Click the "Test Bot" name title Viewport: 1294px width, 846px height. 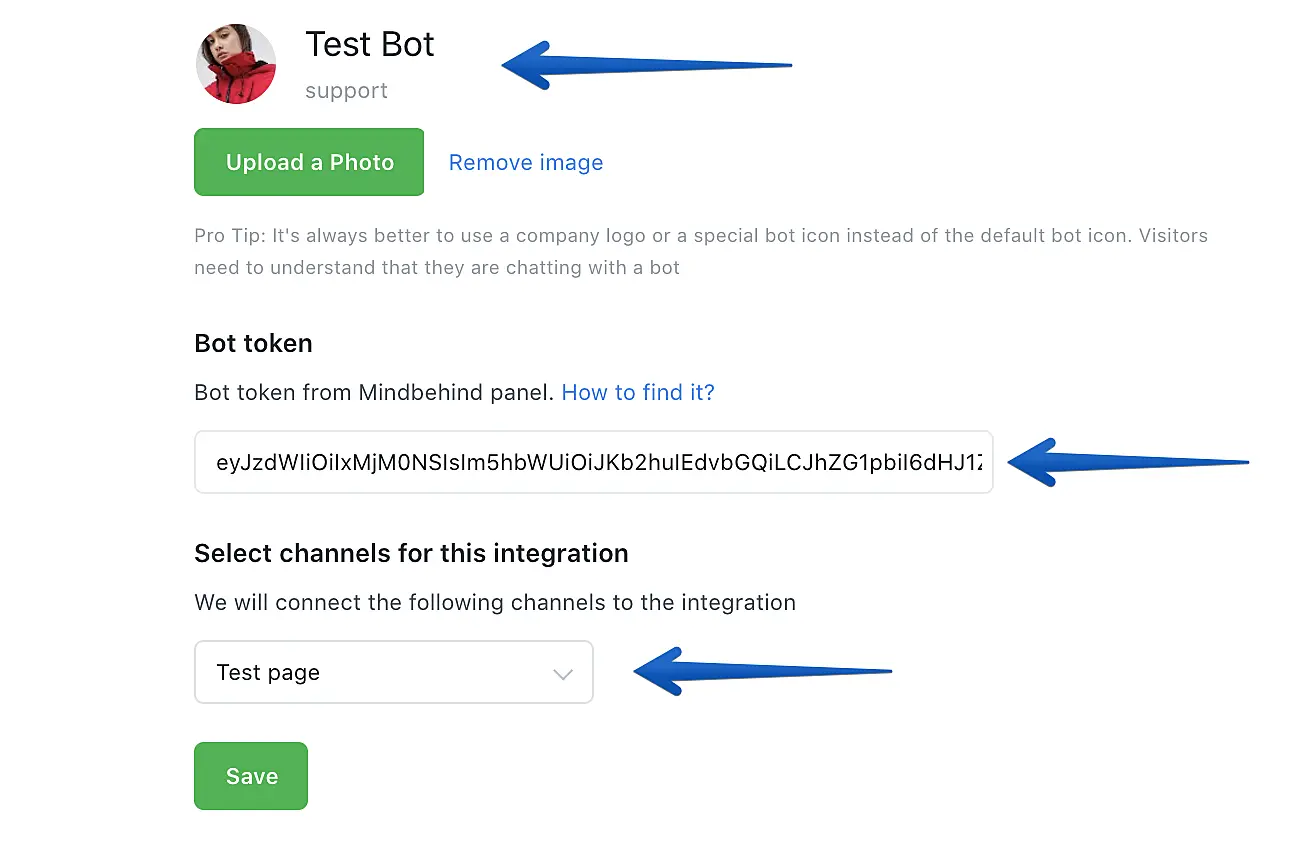(370, 44)
